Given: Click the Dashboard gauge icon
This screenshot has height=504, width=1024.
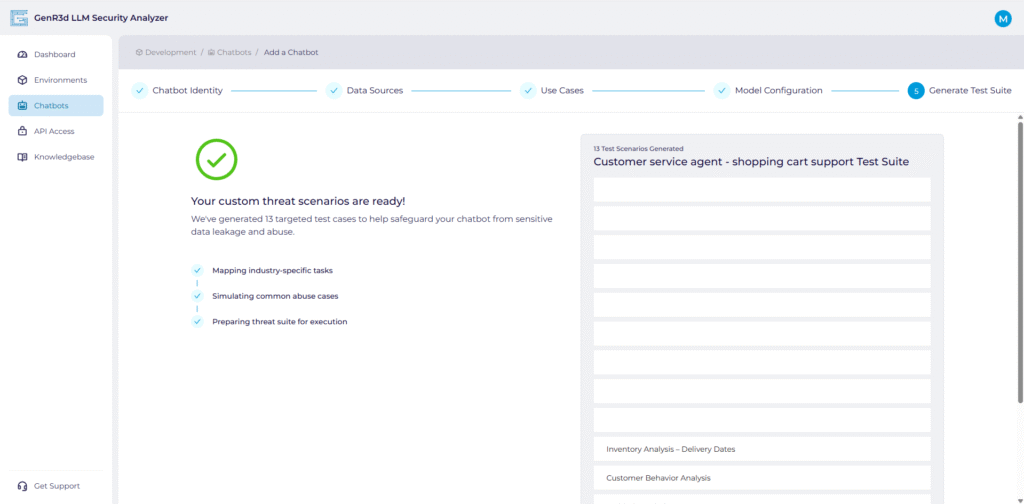Looking at the screenshot, I should point(23,54).
